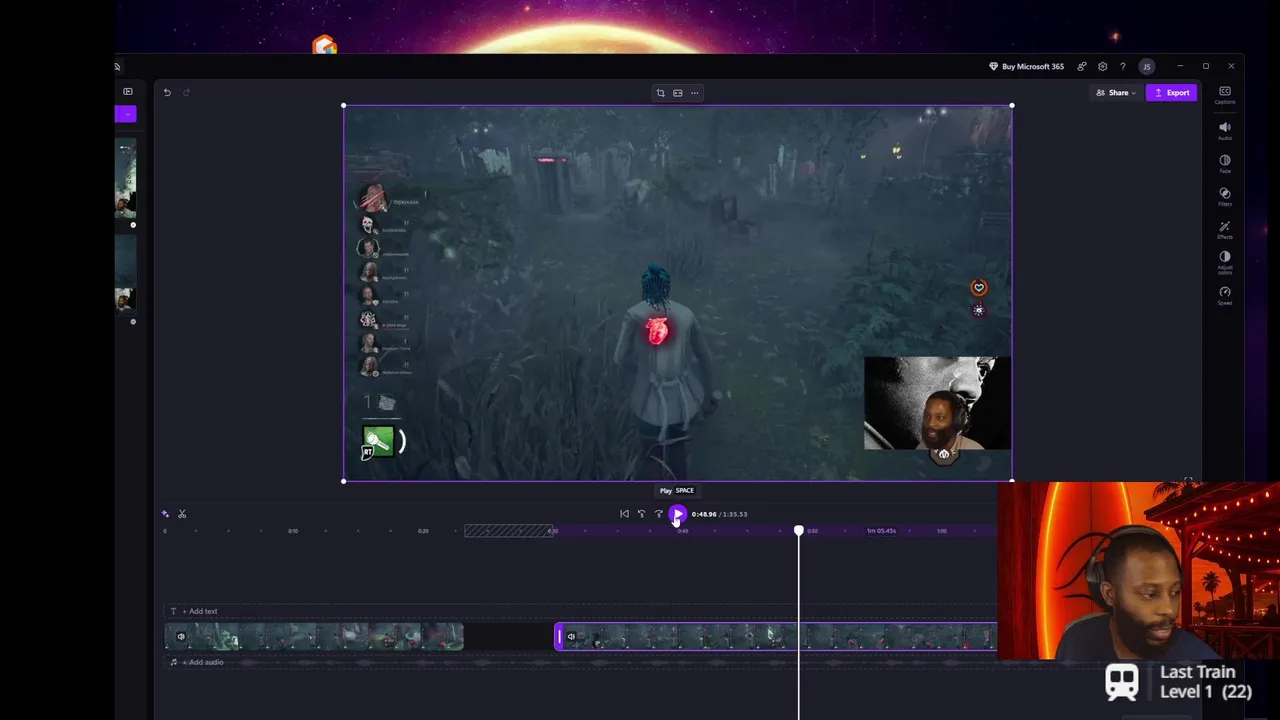Open Settings gear in title bar
The height and width of the screenshot is (720, 1280).
point(1103,66)
